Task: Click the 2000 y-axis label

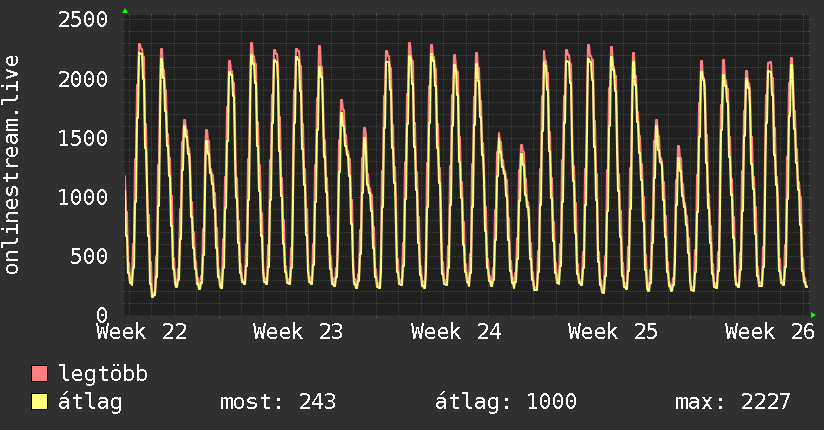Action: 83,79
